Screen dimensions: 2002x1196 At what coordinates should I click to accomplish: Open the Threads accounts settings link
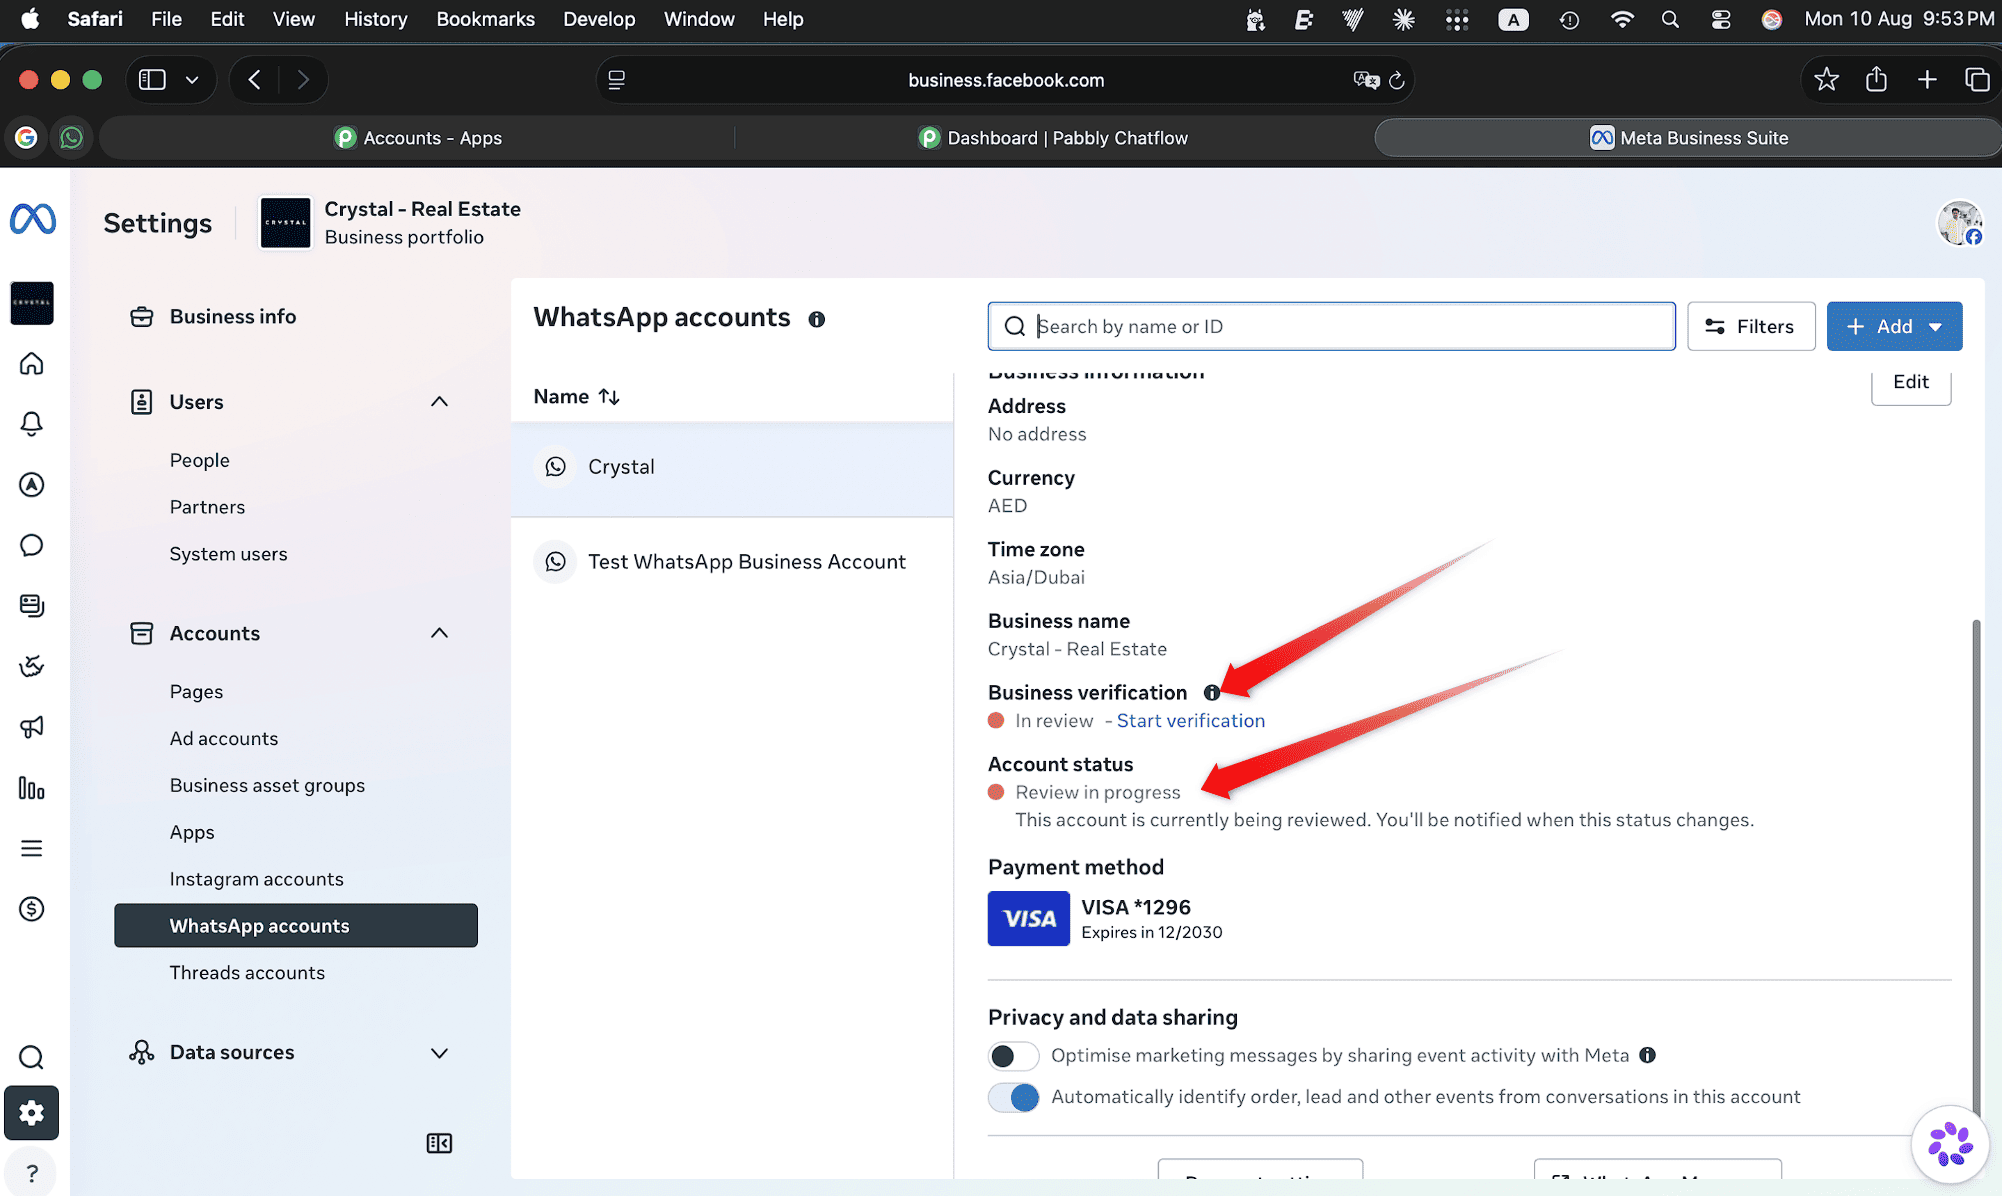[x=247, y=973]
